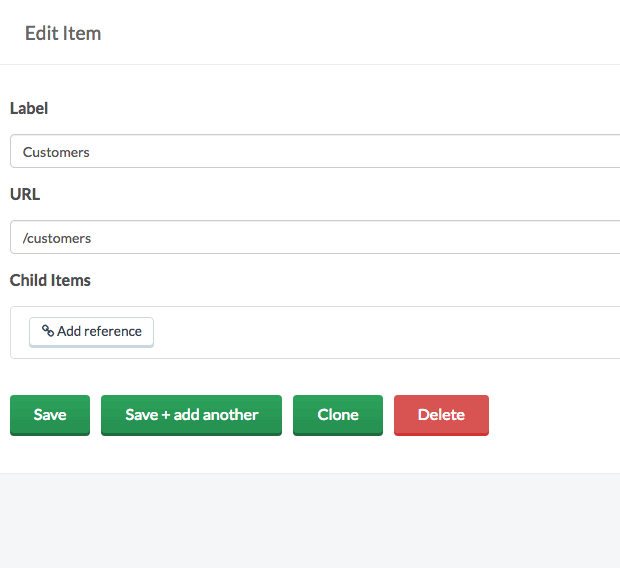Focus the Label input field
Image resolution: width=620 pixels, height=568 pixels.
tap(315, 151)
